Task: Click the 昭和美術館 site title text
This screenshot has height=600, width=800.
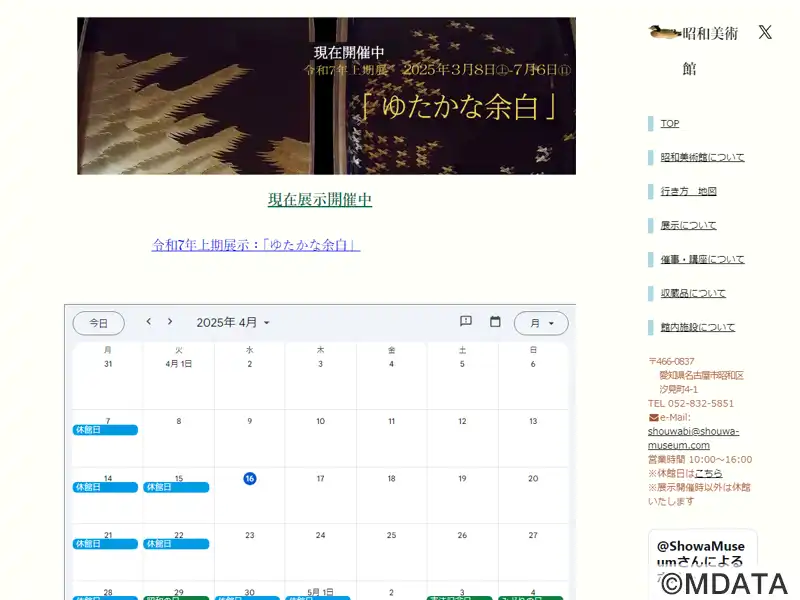Action: tap(710, 51)
